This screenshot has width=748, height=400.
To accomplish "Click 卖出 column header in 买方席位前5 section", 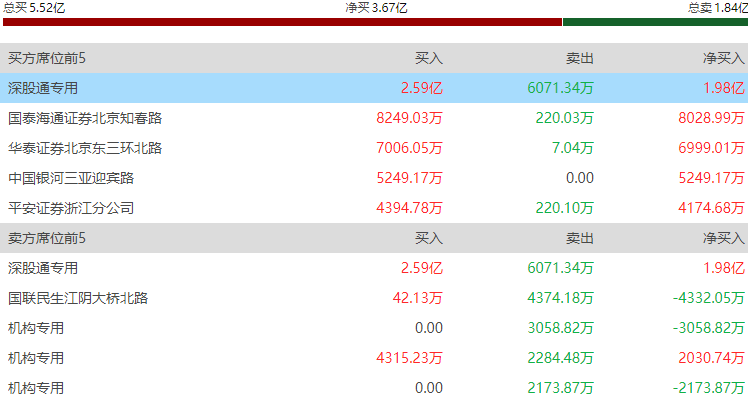I will pyautogui.click(x=580, y=58).
